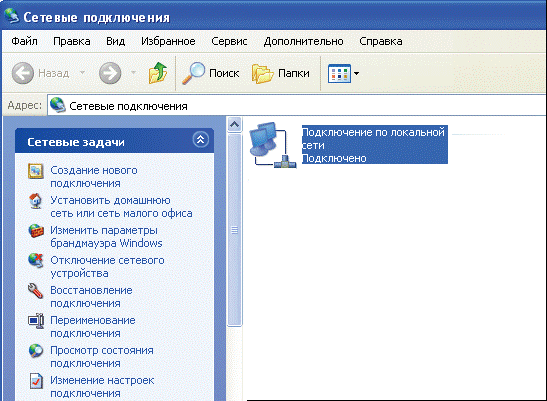Click Просмотр состояния подключения link
The height and width of the screenshot is (401, 547).
(x=102, y=357)
